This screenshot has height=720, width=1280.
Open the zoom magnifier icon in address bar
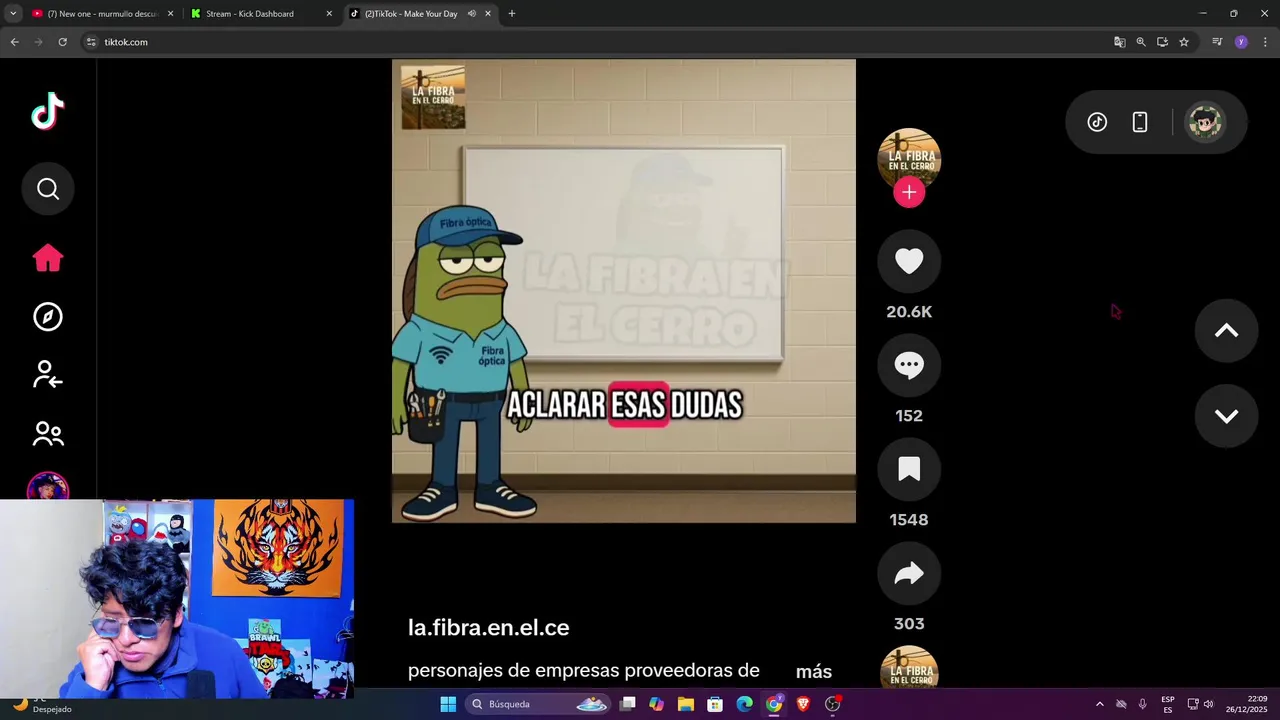coord(1141,42)
